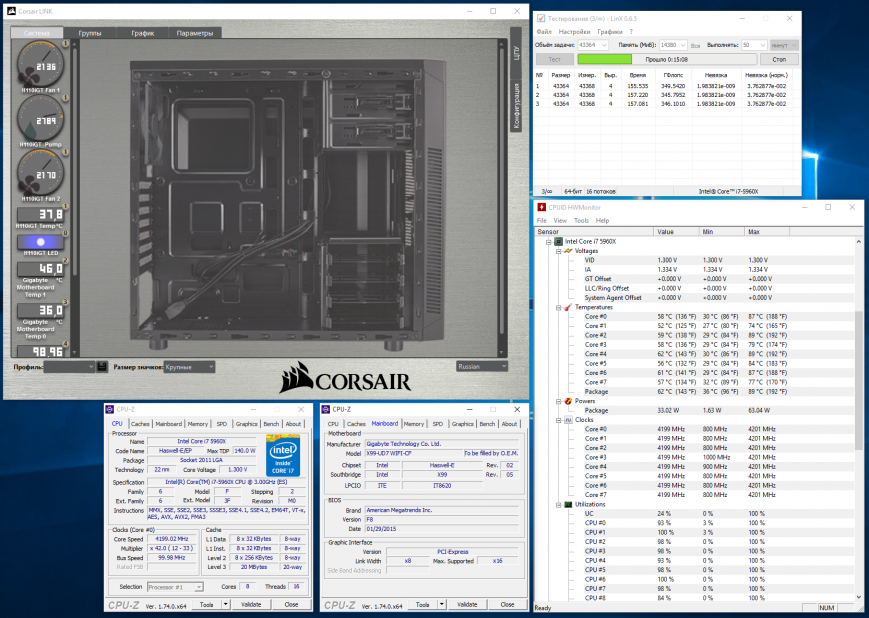
Task: Switch to the Memory tab in left CPU-Z
Action: click(x=197, y=424)
